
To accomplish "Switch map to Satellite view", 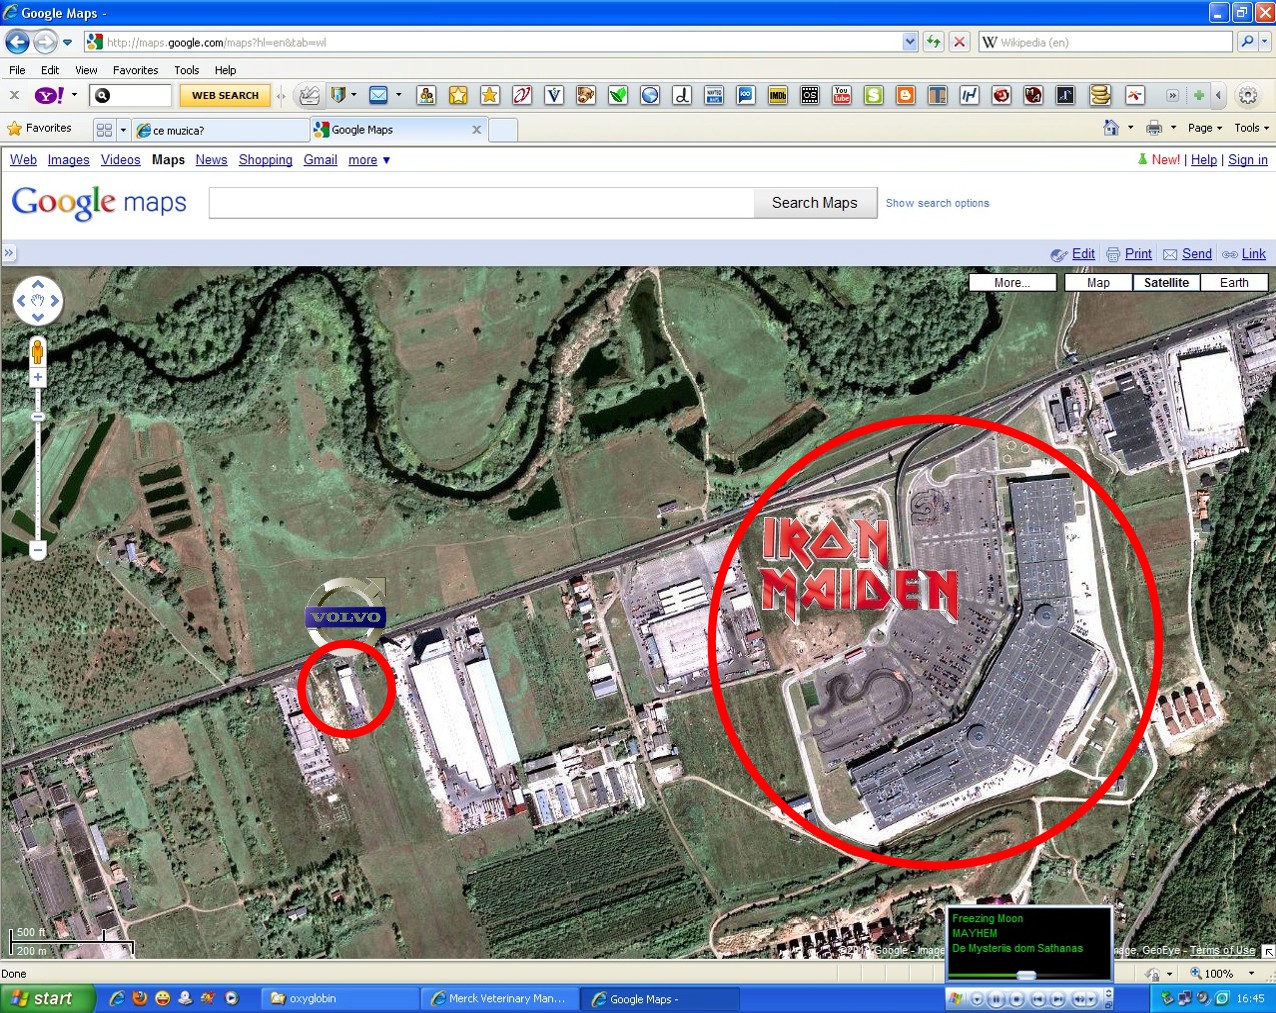I will coord(1166,283).
